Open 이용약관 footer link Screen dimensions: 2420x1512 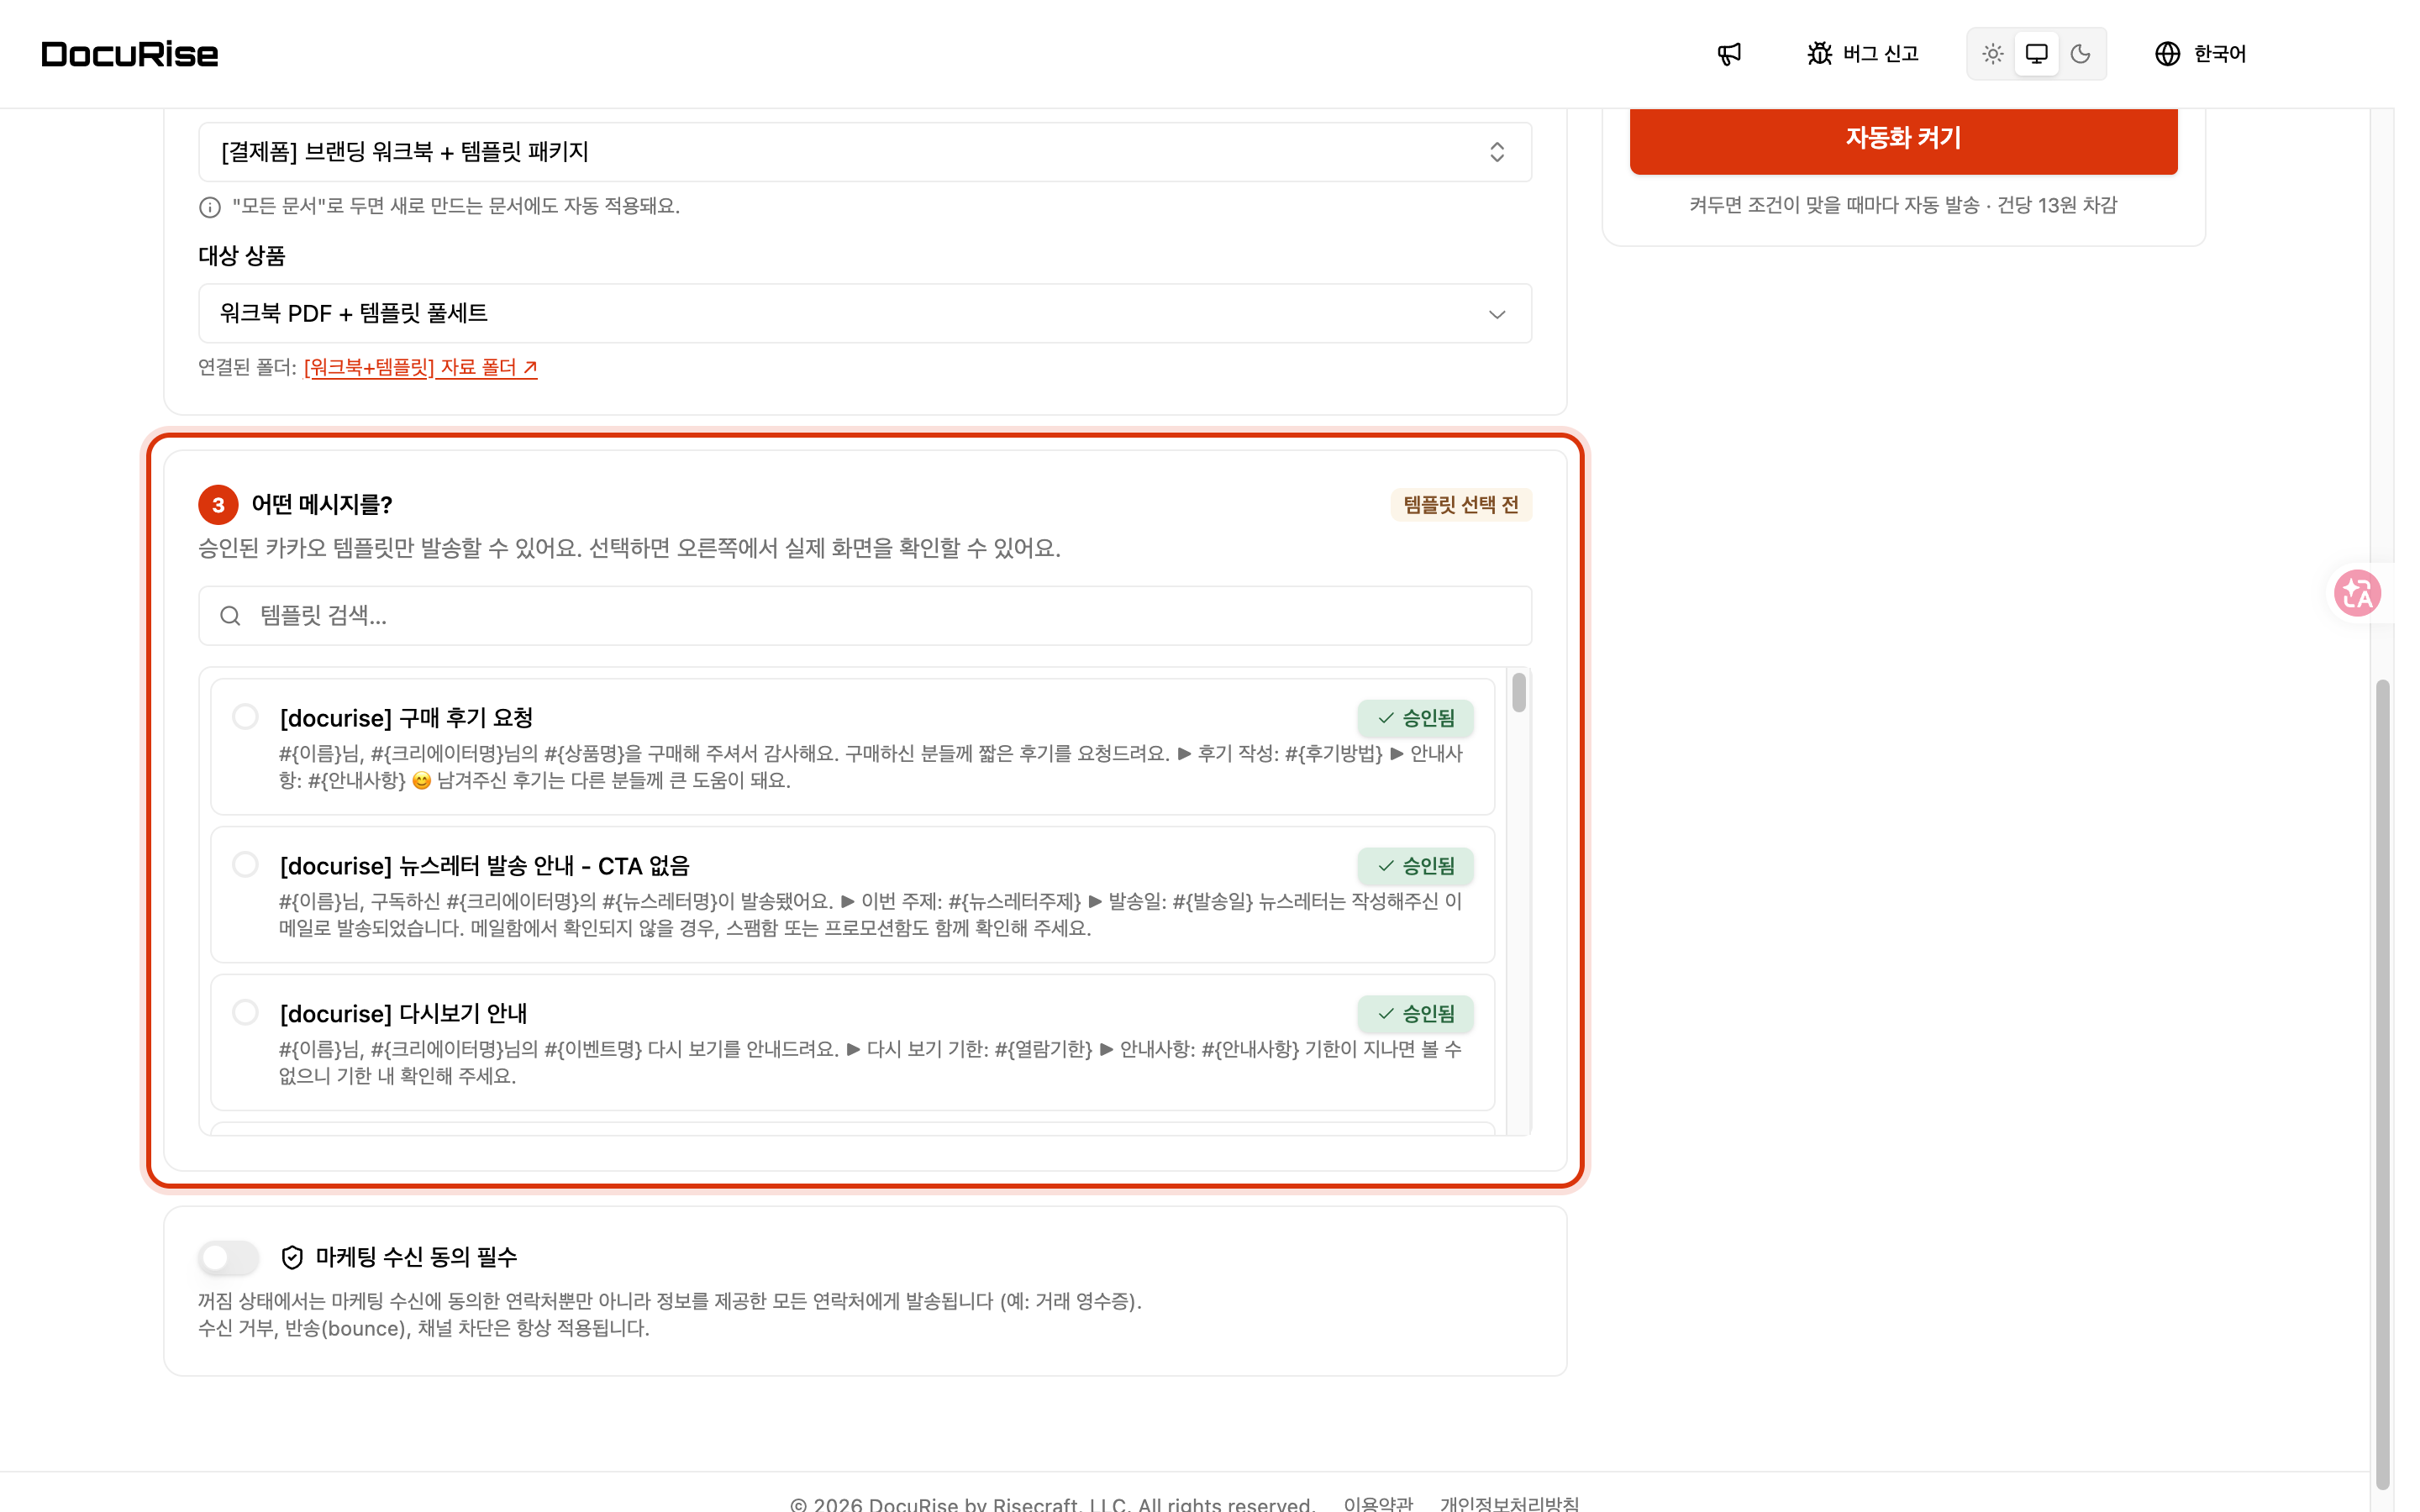click(x=1378, y=1502)
